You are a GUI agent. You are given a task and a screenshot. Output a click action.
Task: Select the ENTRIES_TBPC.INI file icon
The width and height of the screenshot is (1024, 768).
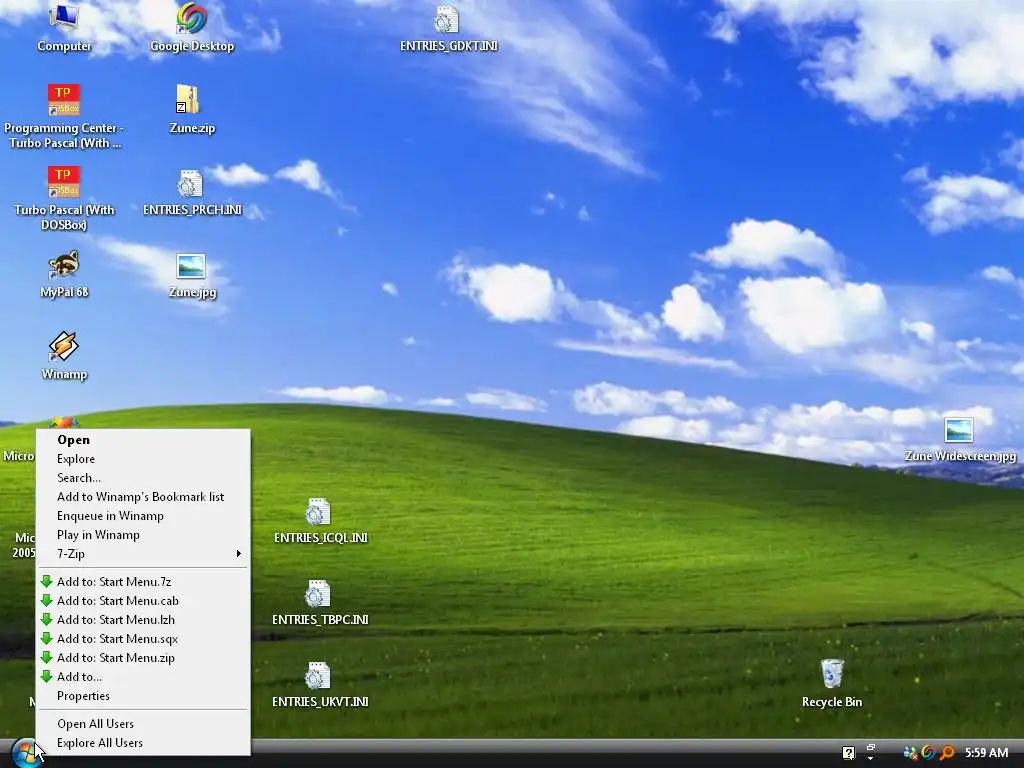[x=320, y=602]
